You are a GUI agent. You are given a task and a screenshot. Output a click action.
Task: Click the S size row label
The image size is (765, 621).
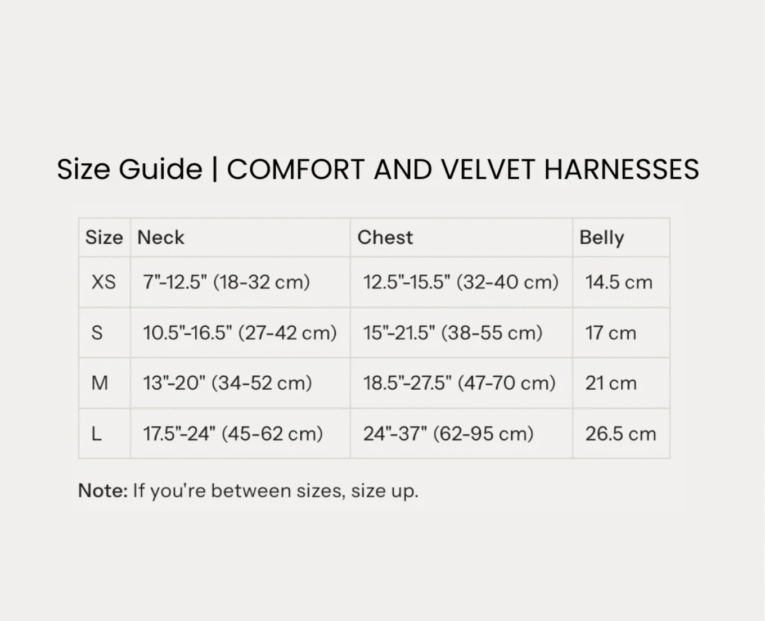(97, 333)
